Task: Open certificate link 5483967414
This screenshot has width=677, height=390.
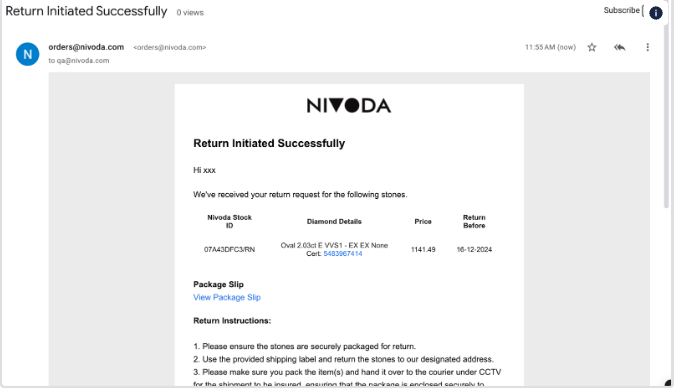Action: (343, 254)
